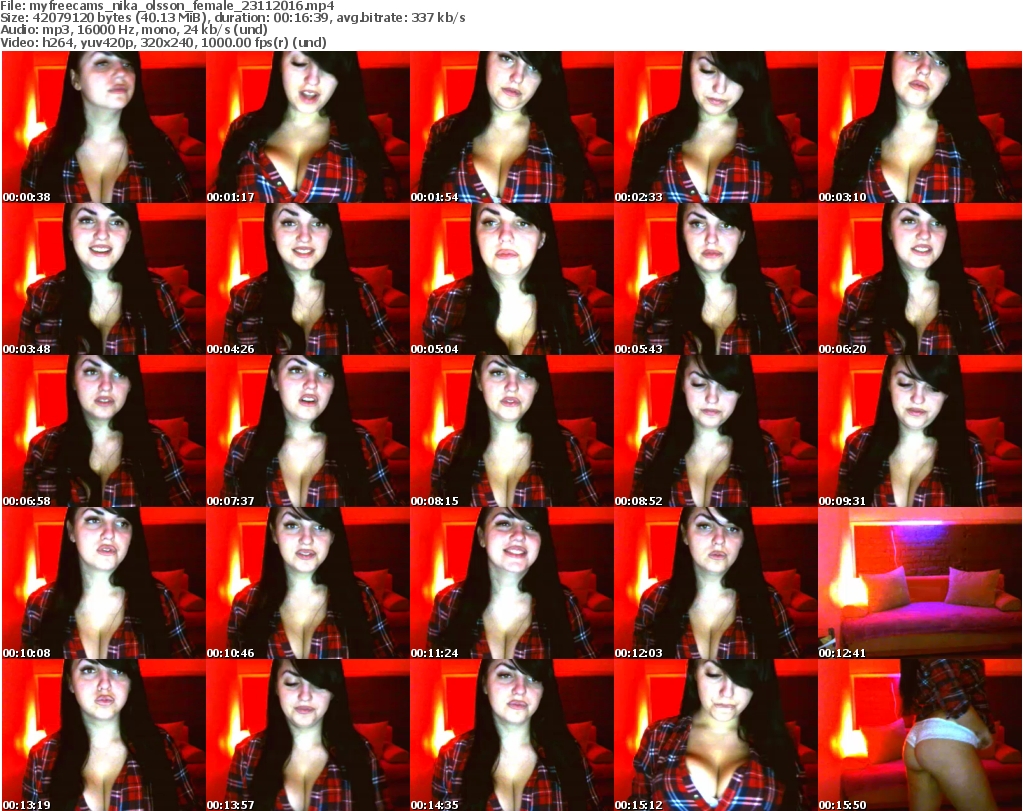Pick the frame stamped 00:10:08
The image size is (1024, 811).
tap(104, 583)
